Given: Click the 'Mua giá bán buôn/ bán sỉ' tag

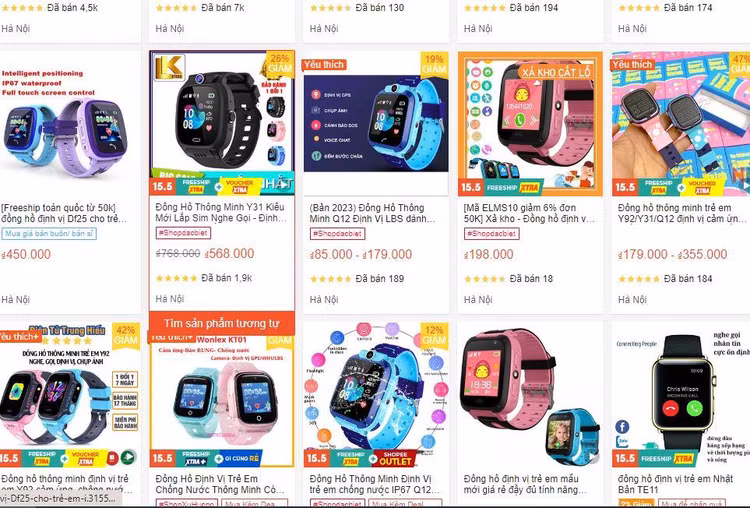Looking at the screenshot, I should pyautogui.click(x=49, y=233).
